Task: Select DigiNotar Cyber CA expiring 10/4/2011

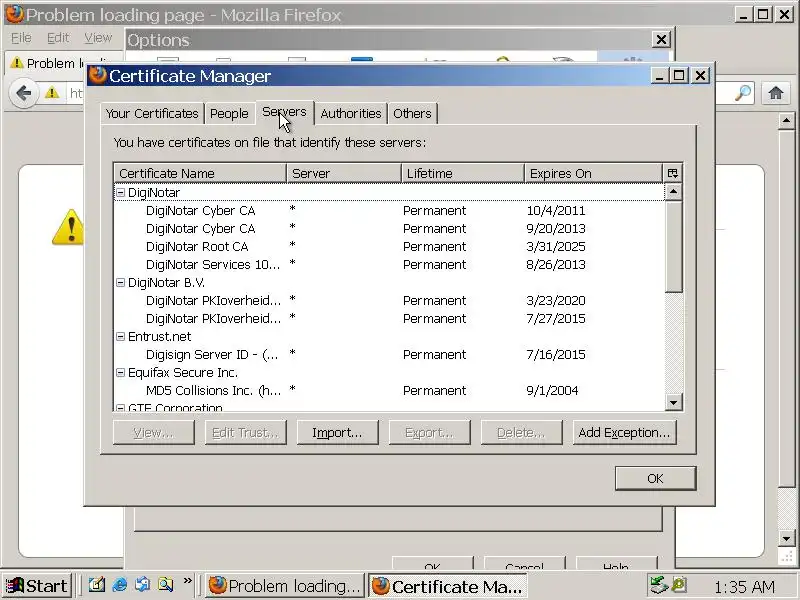Action: tap(389, 211)
